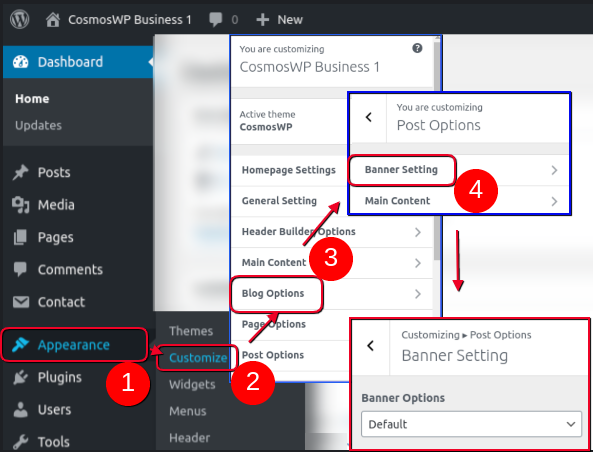The width and height of the screenshot is (593, 452).
Task: Open Homepage Settings in the customizer
Action: pos(289,170)
